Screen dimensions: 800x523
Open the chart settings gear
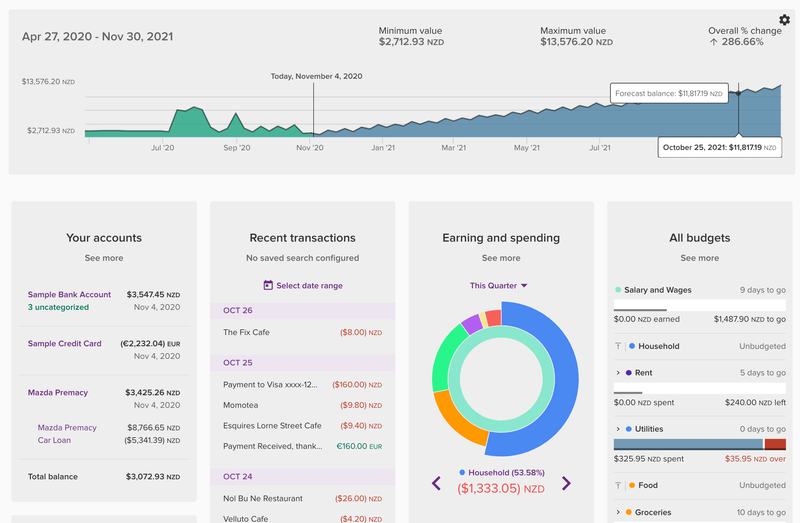click(x=784, y=20)
